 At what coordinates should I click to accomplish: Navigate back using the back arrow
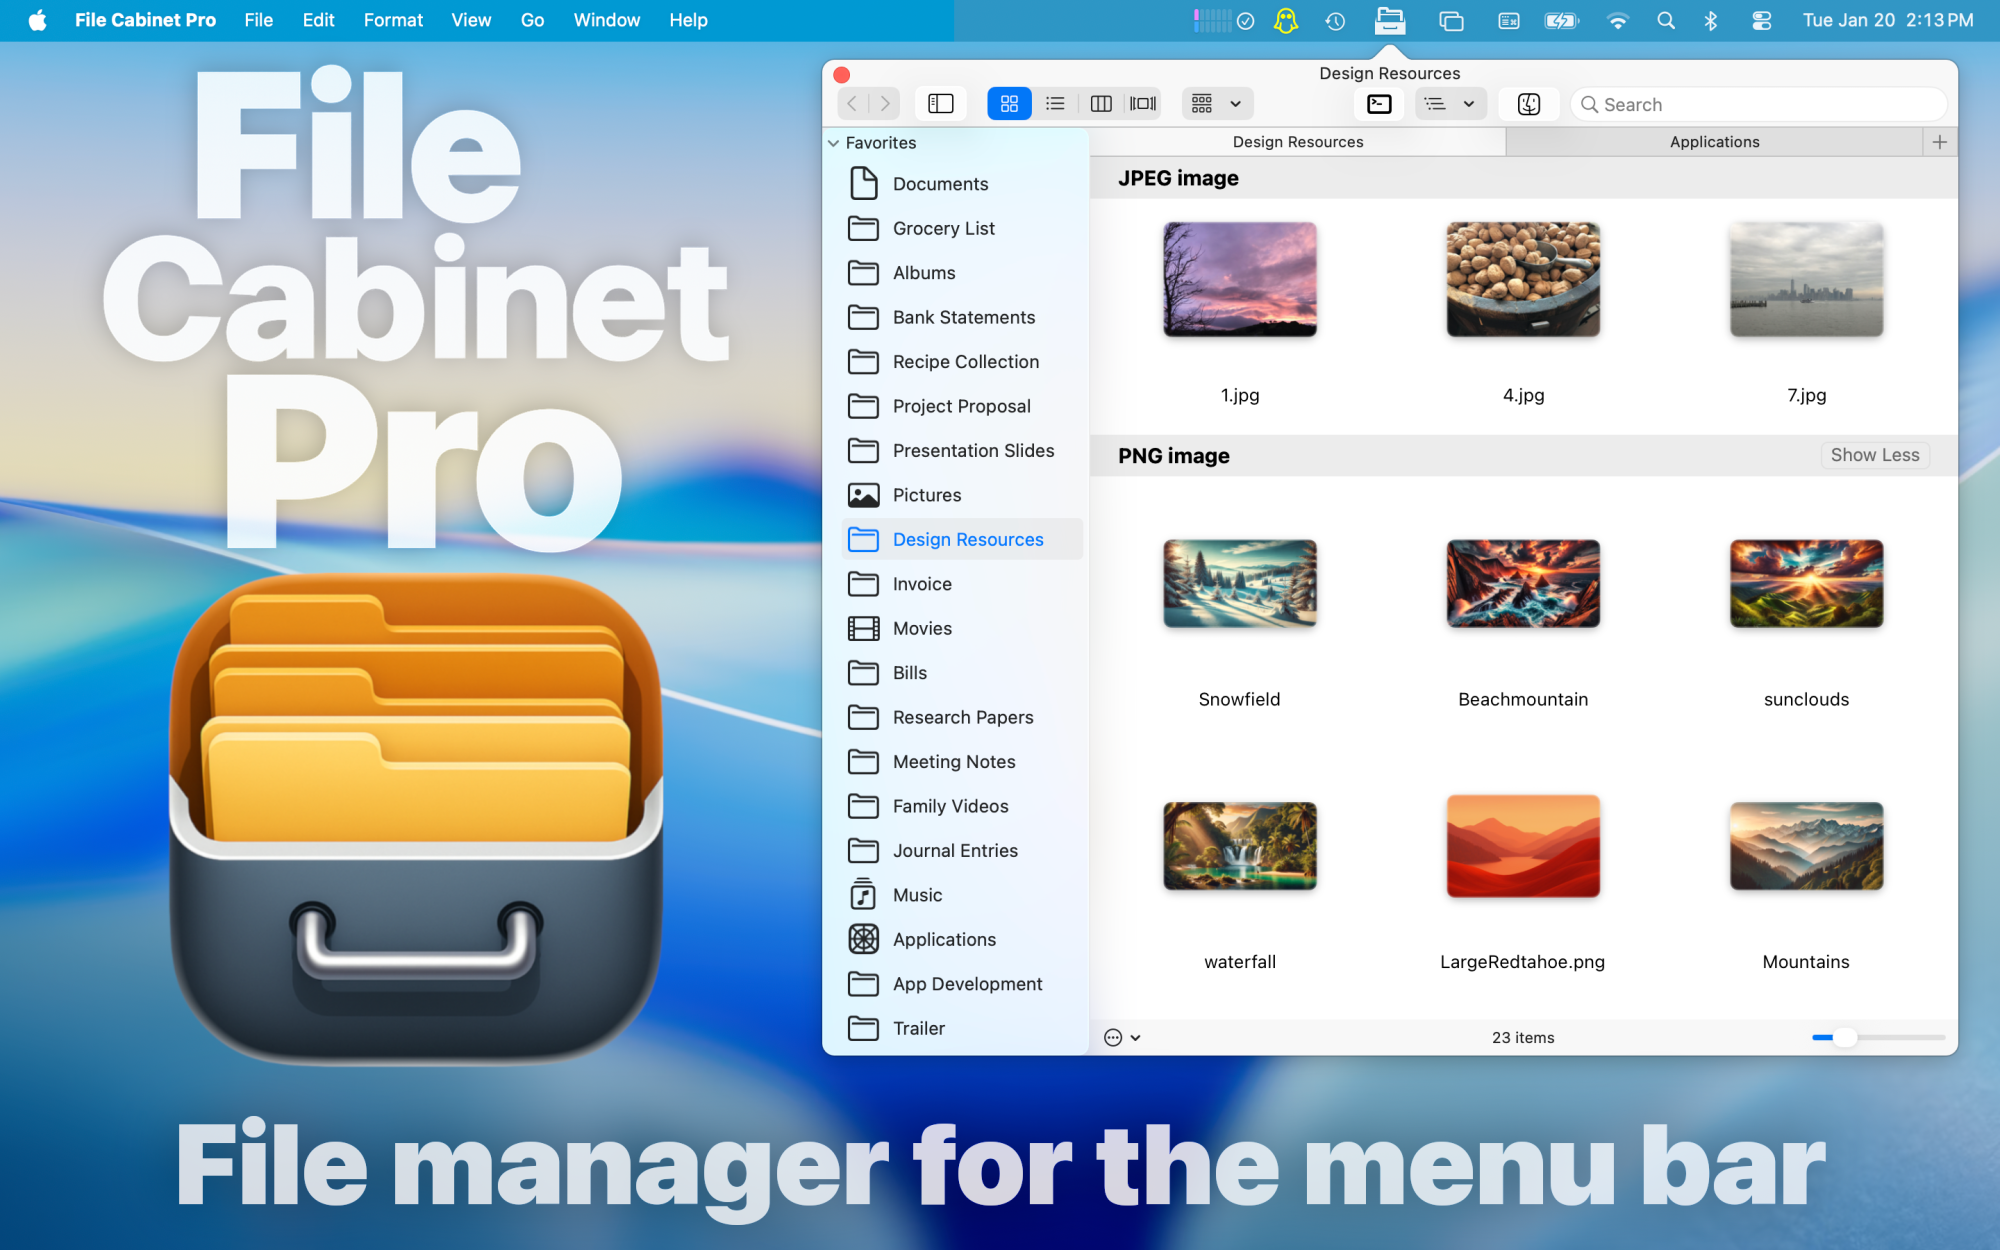coord(851,103)
